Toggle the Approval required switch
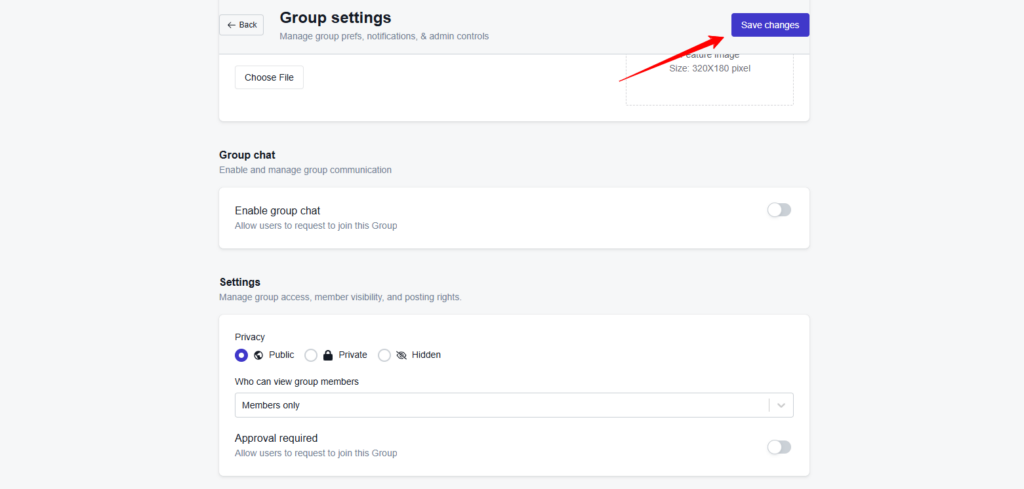 (x=779, y=447)
